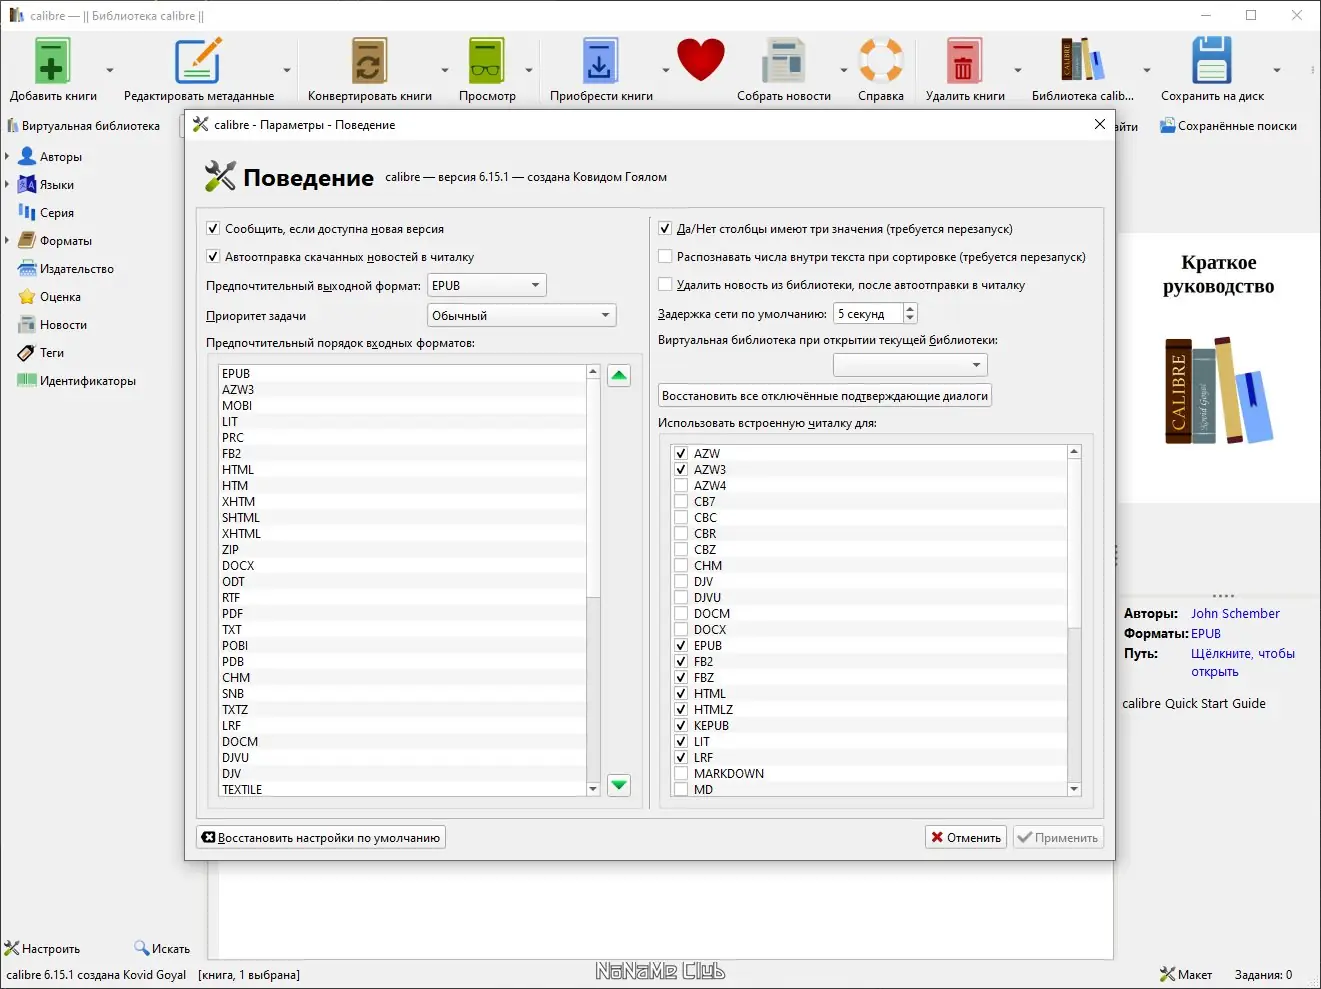Uncheck AZW in internal viewer list
The image size is (1321, 989).
tap(681, 454)
